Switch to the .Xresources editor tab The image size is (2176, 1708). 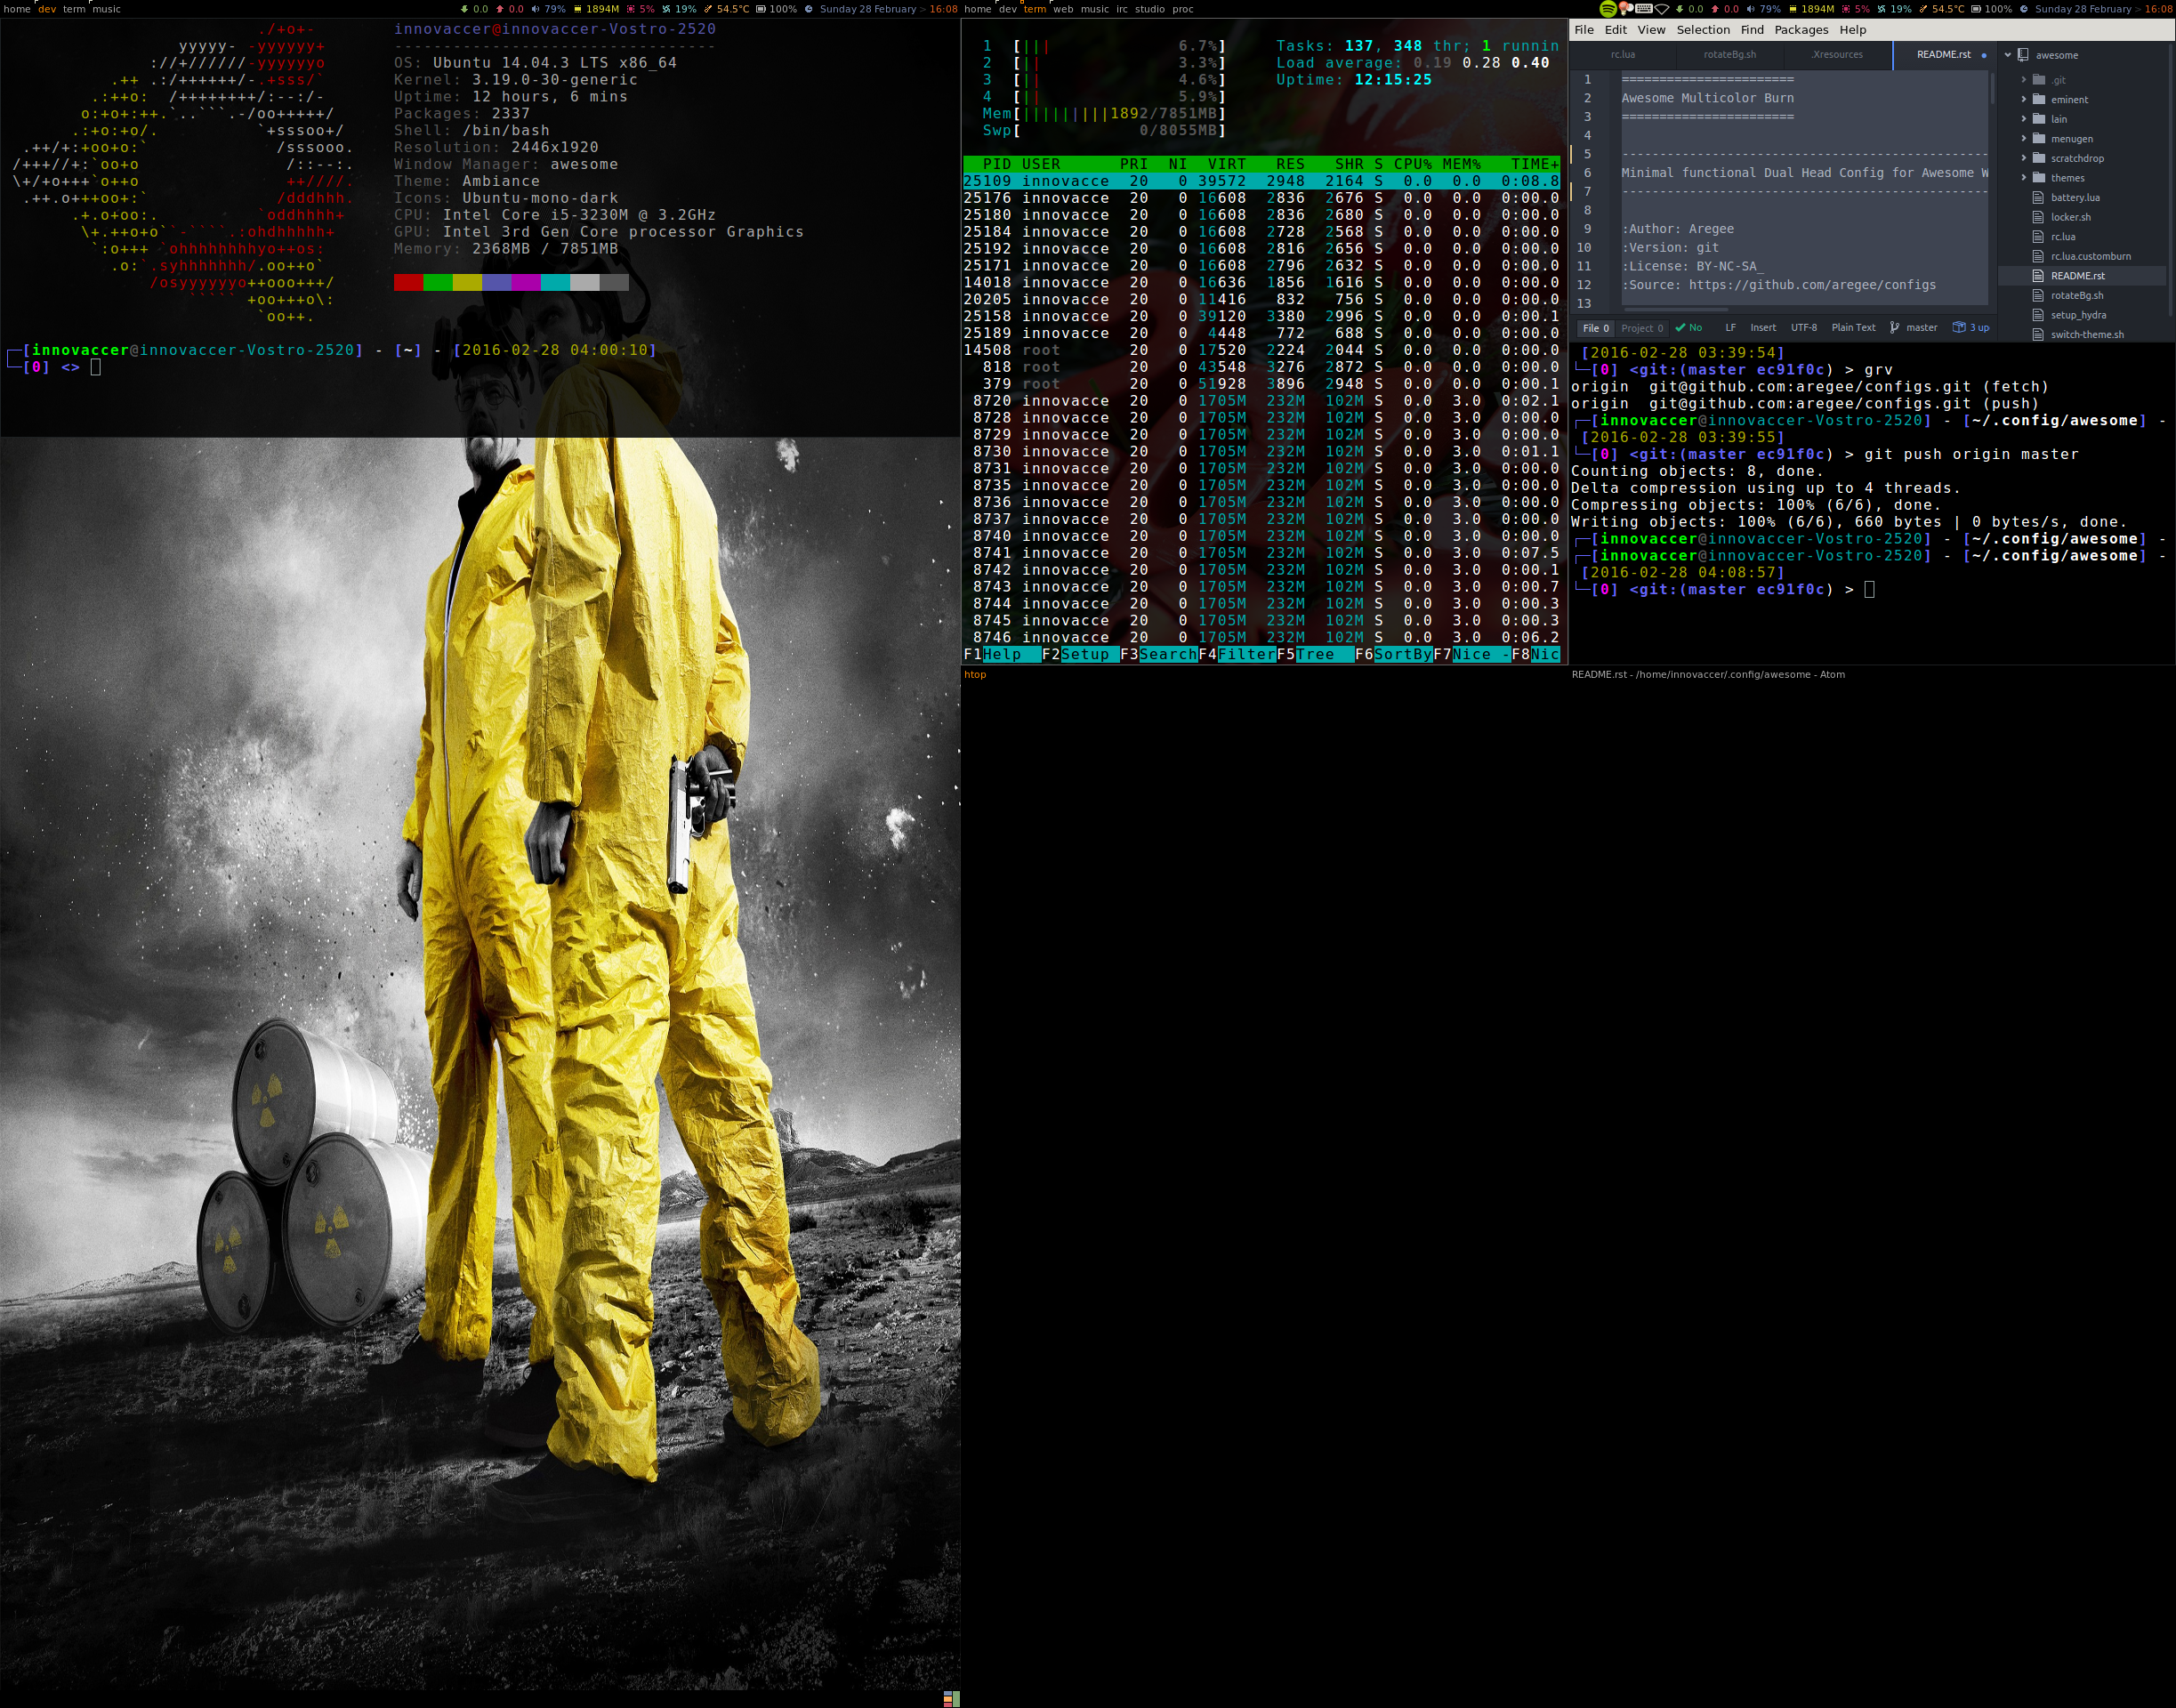(x=1837, y=55)
